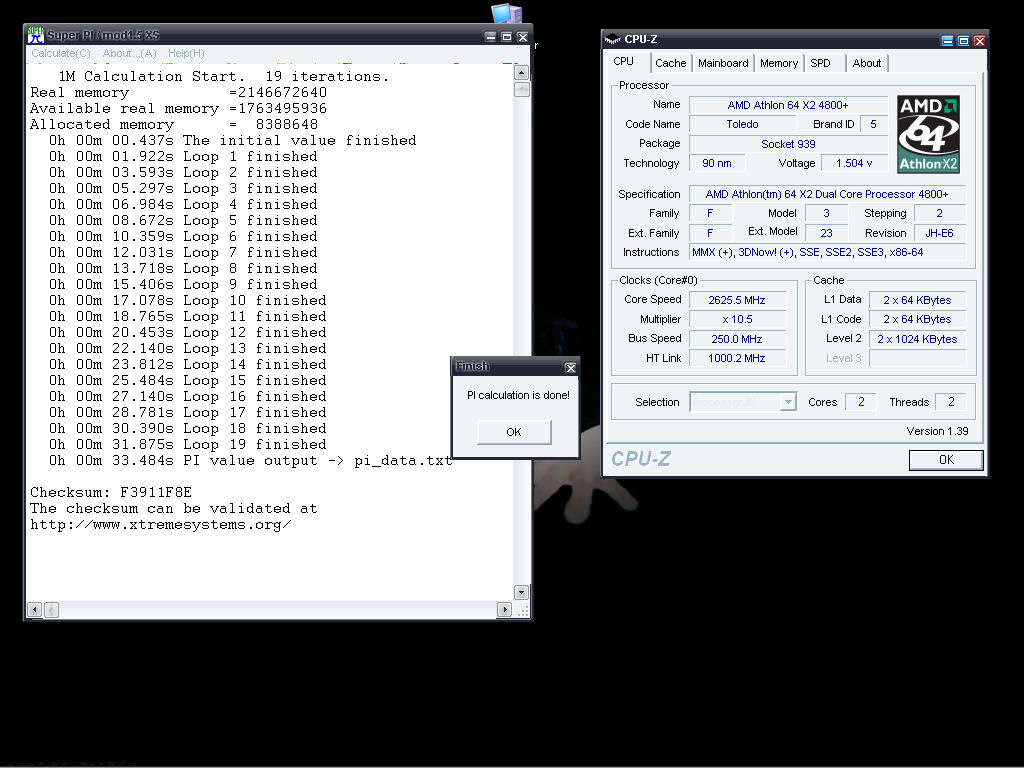Click the Multiplier value x 10.5

pos(737,319)
